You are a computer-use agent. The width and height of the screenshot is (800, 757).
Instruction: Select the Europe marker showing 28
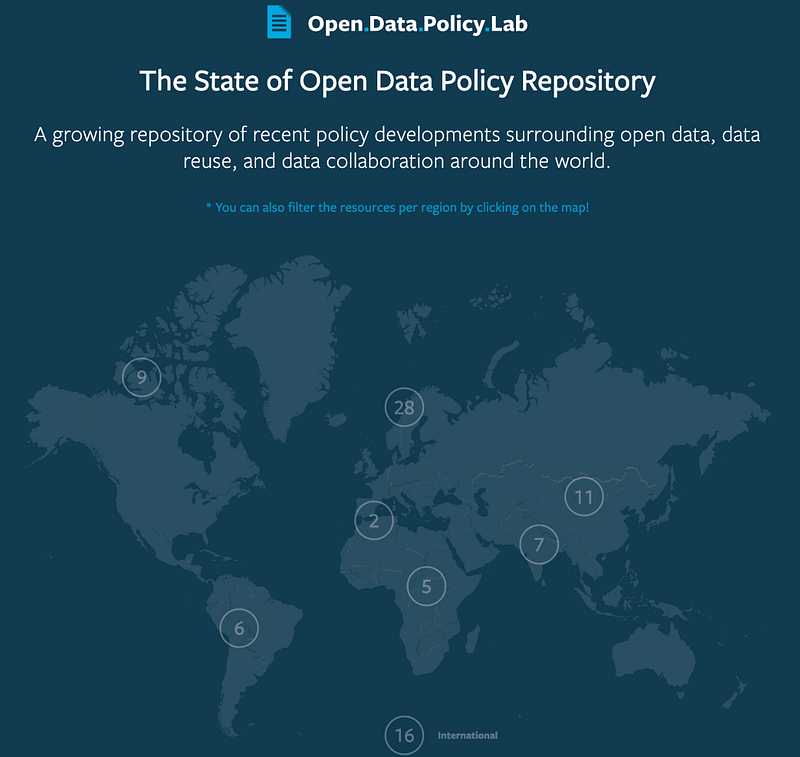pyautogui.click(x=404, y=408)
